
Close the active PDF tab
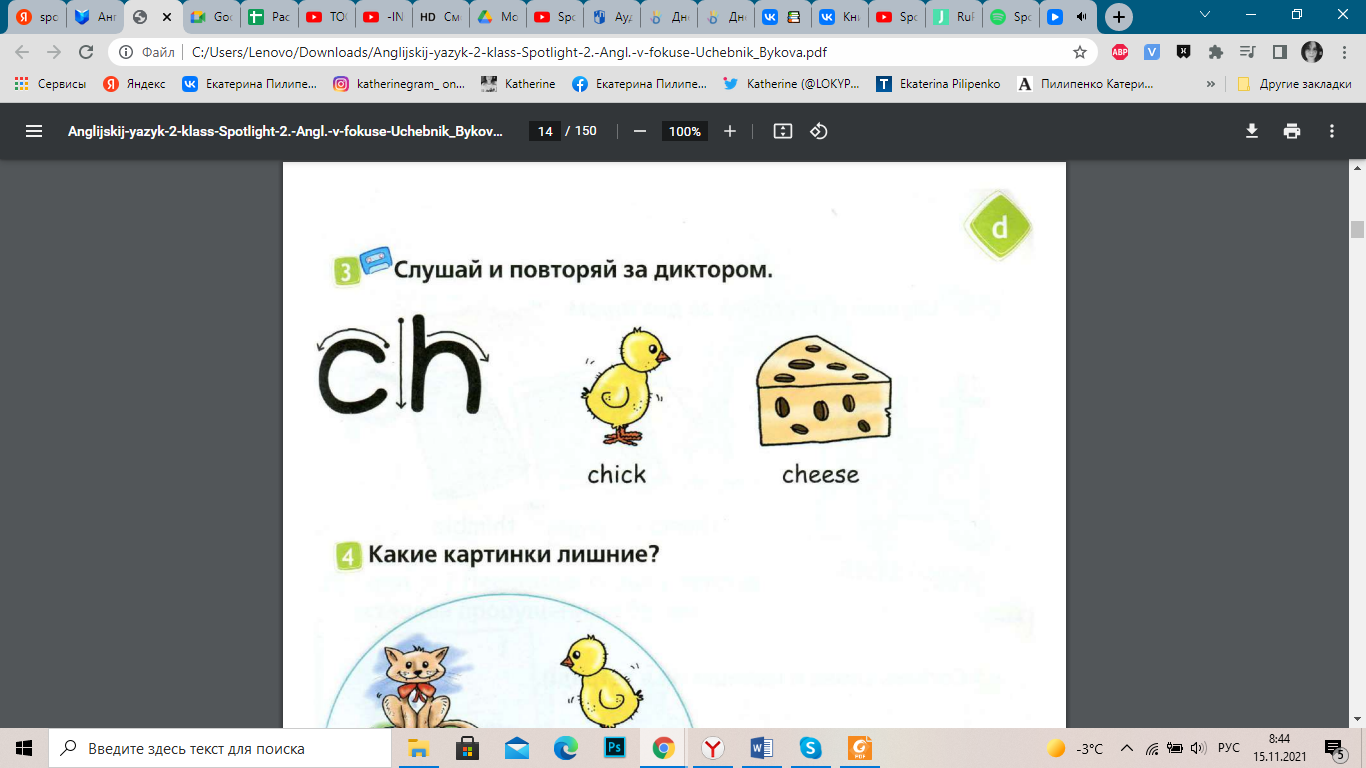coord(165,17)
